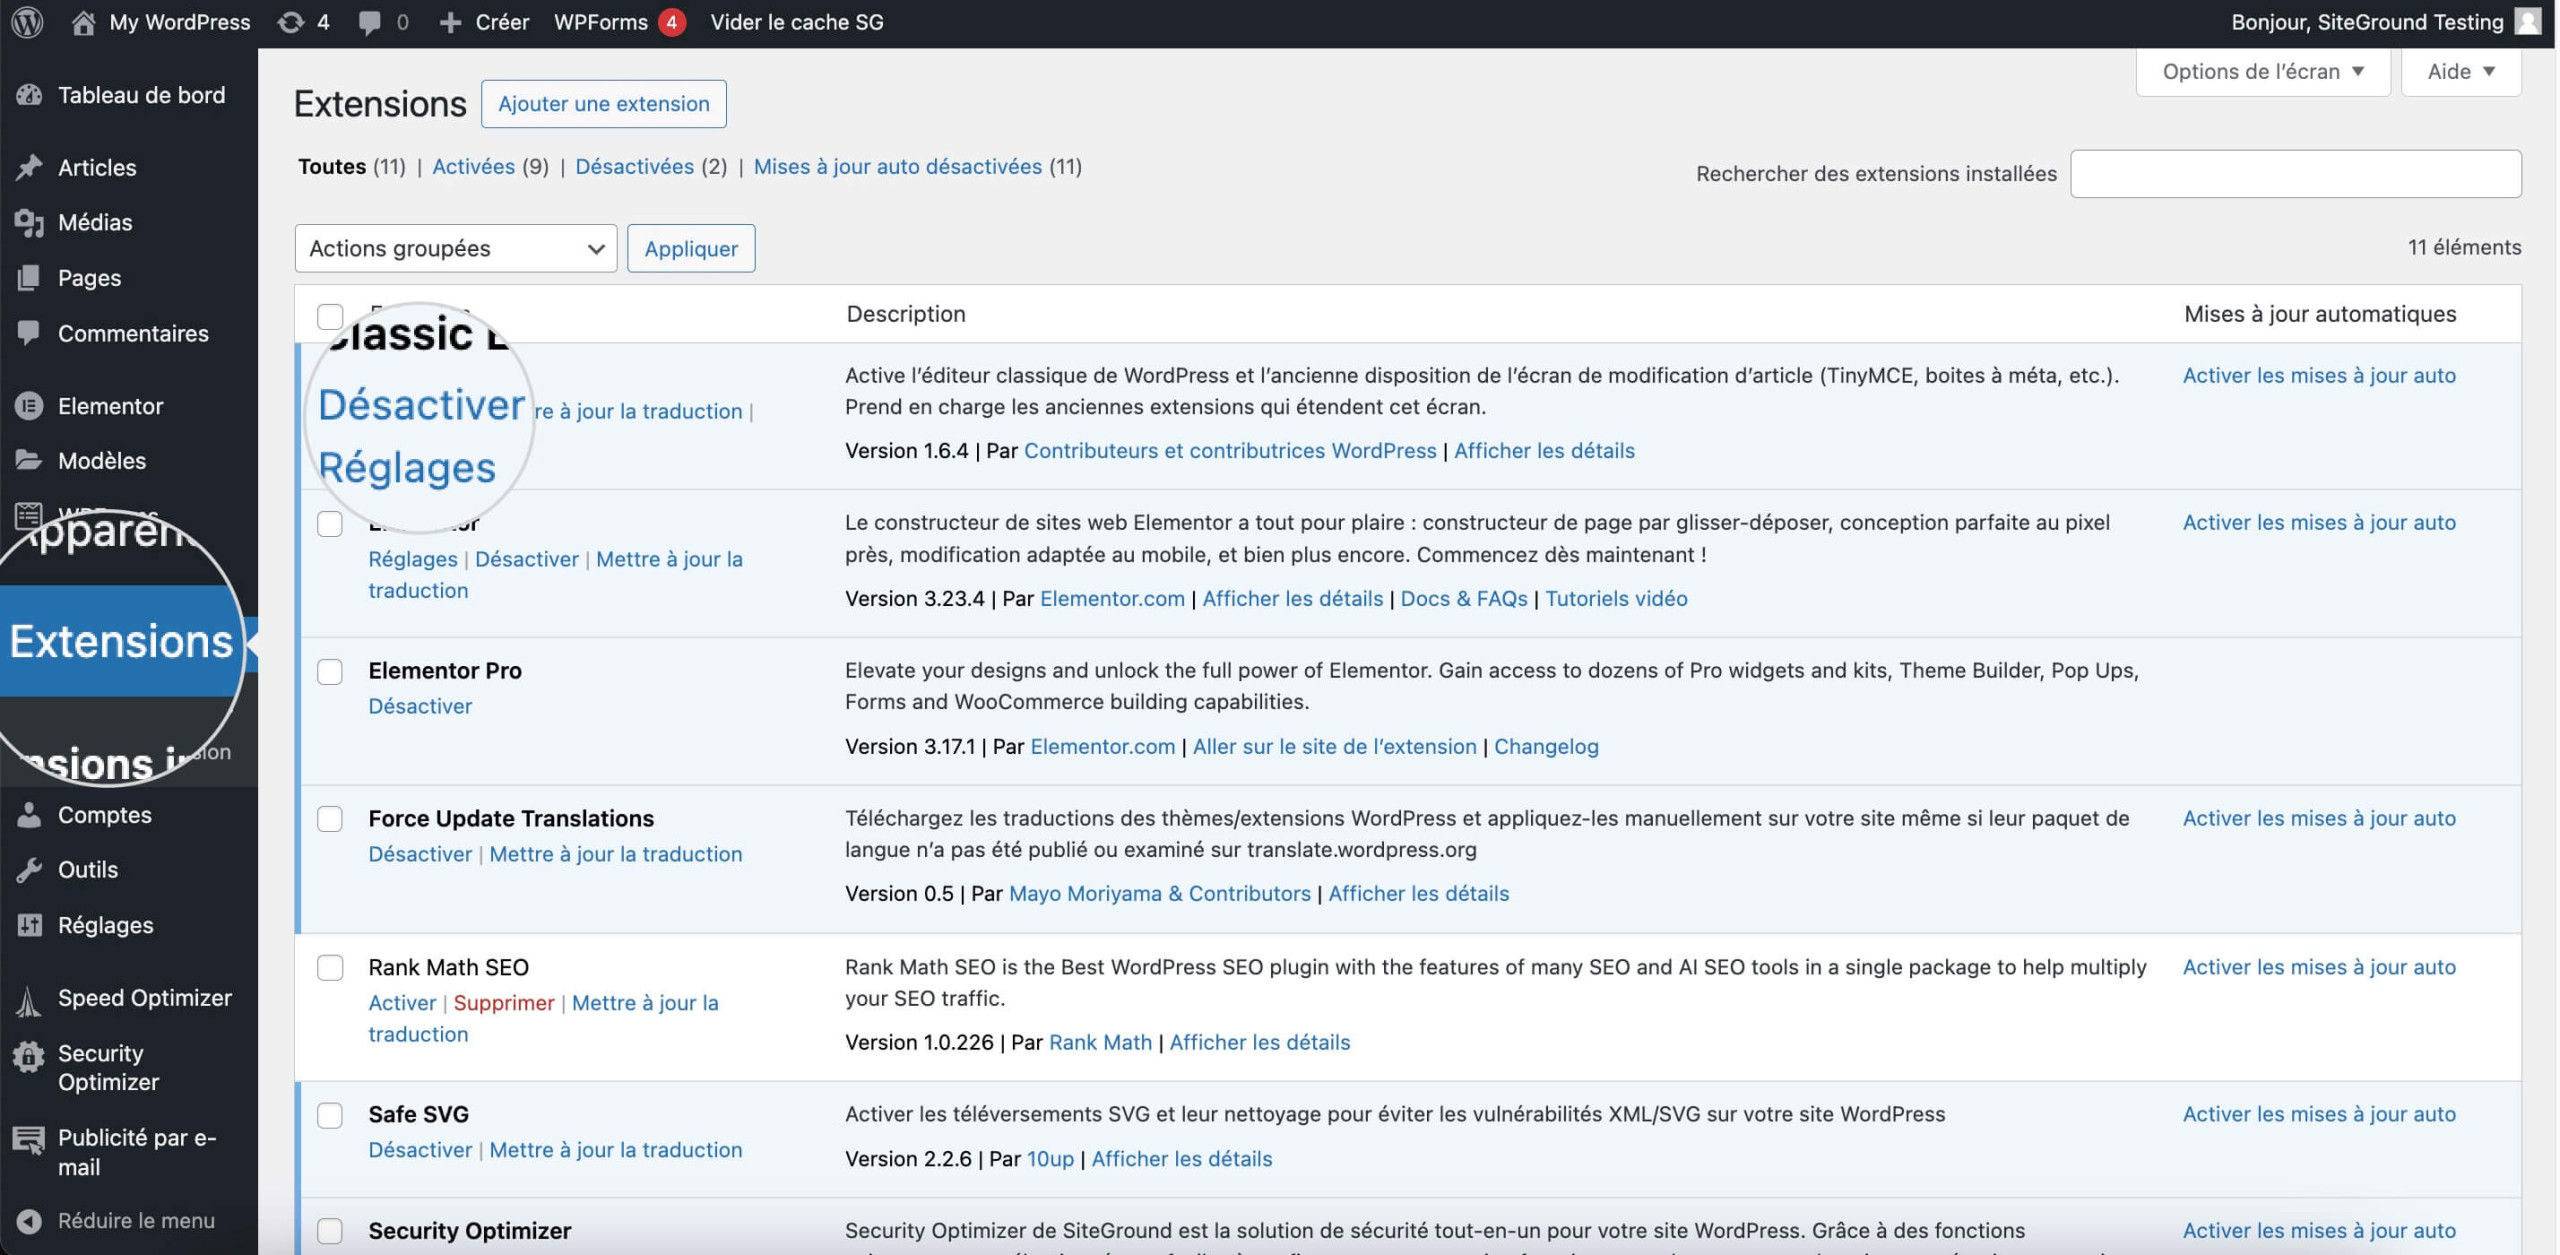Click the Appliquer button

691,248
